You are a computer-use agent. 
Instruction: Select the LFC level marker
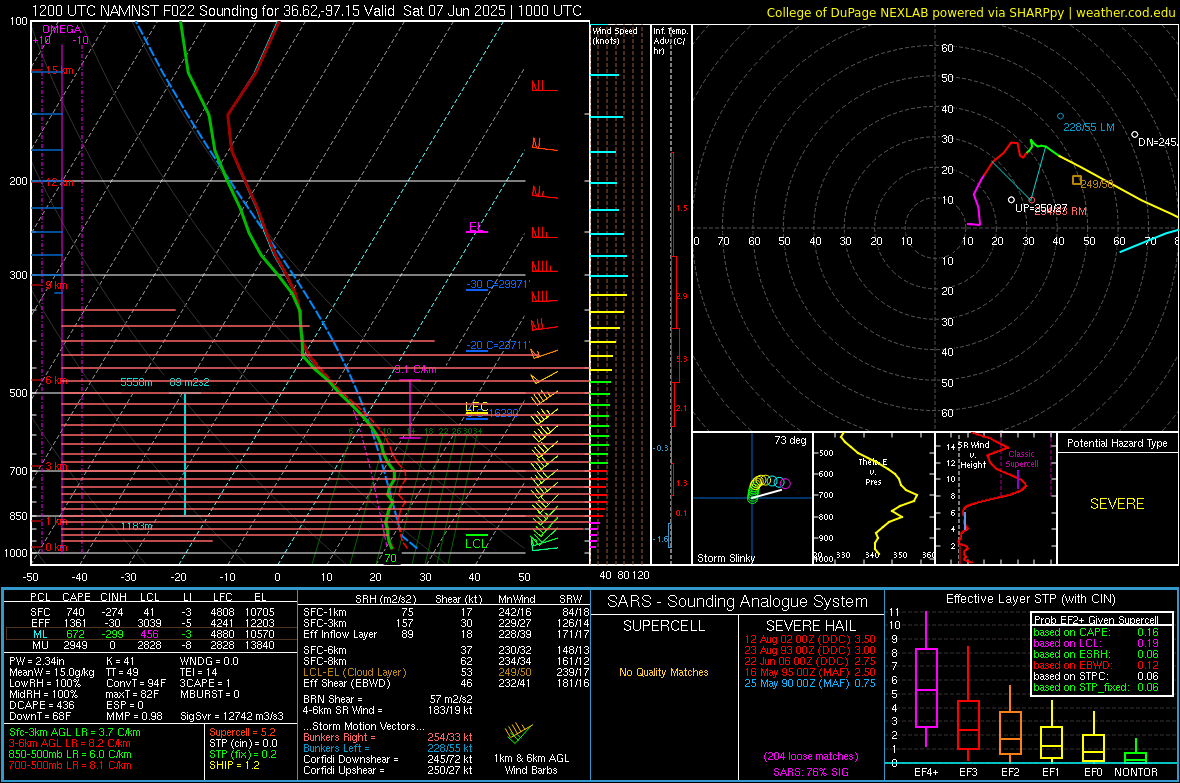(476, 407)
